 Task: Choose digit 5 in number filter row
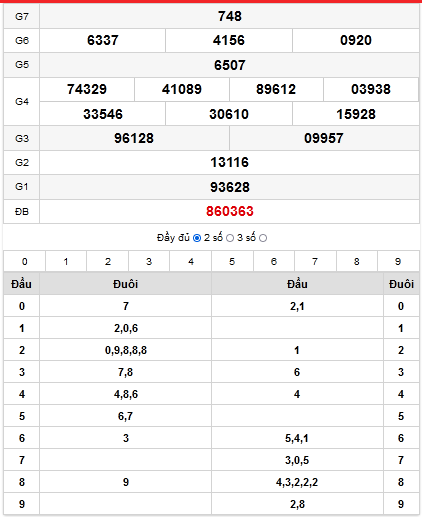232,262
